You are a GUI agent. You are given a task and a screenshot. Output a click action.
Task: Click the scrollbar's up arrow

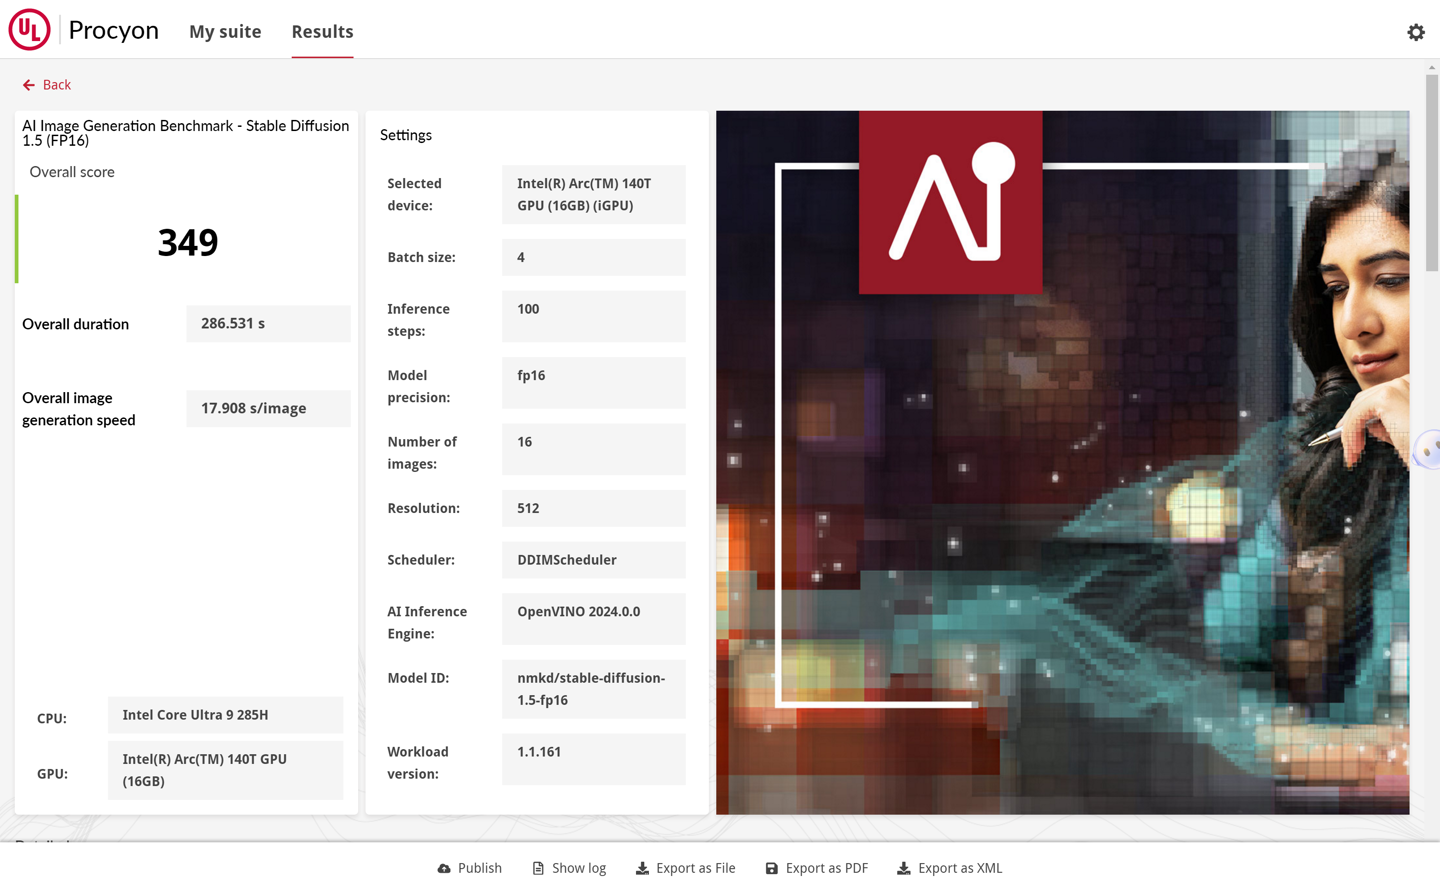[1432, 67]
